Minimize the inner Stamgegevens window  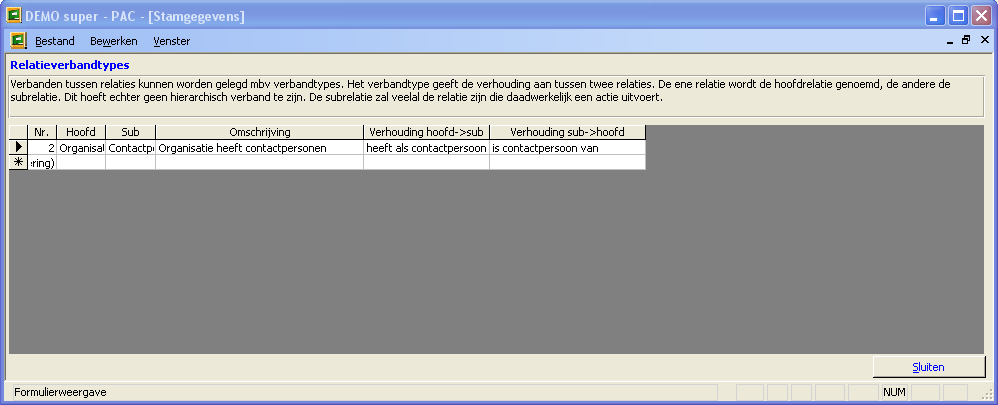950,40
